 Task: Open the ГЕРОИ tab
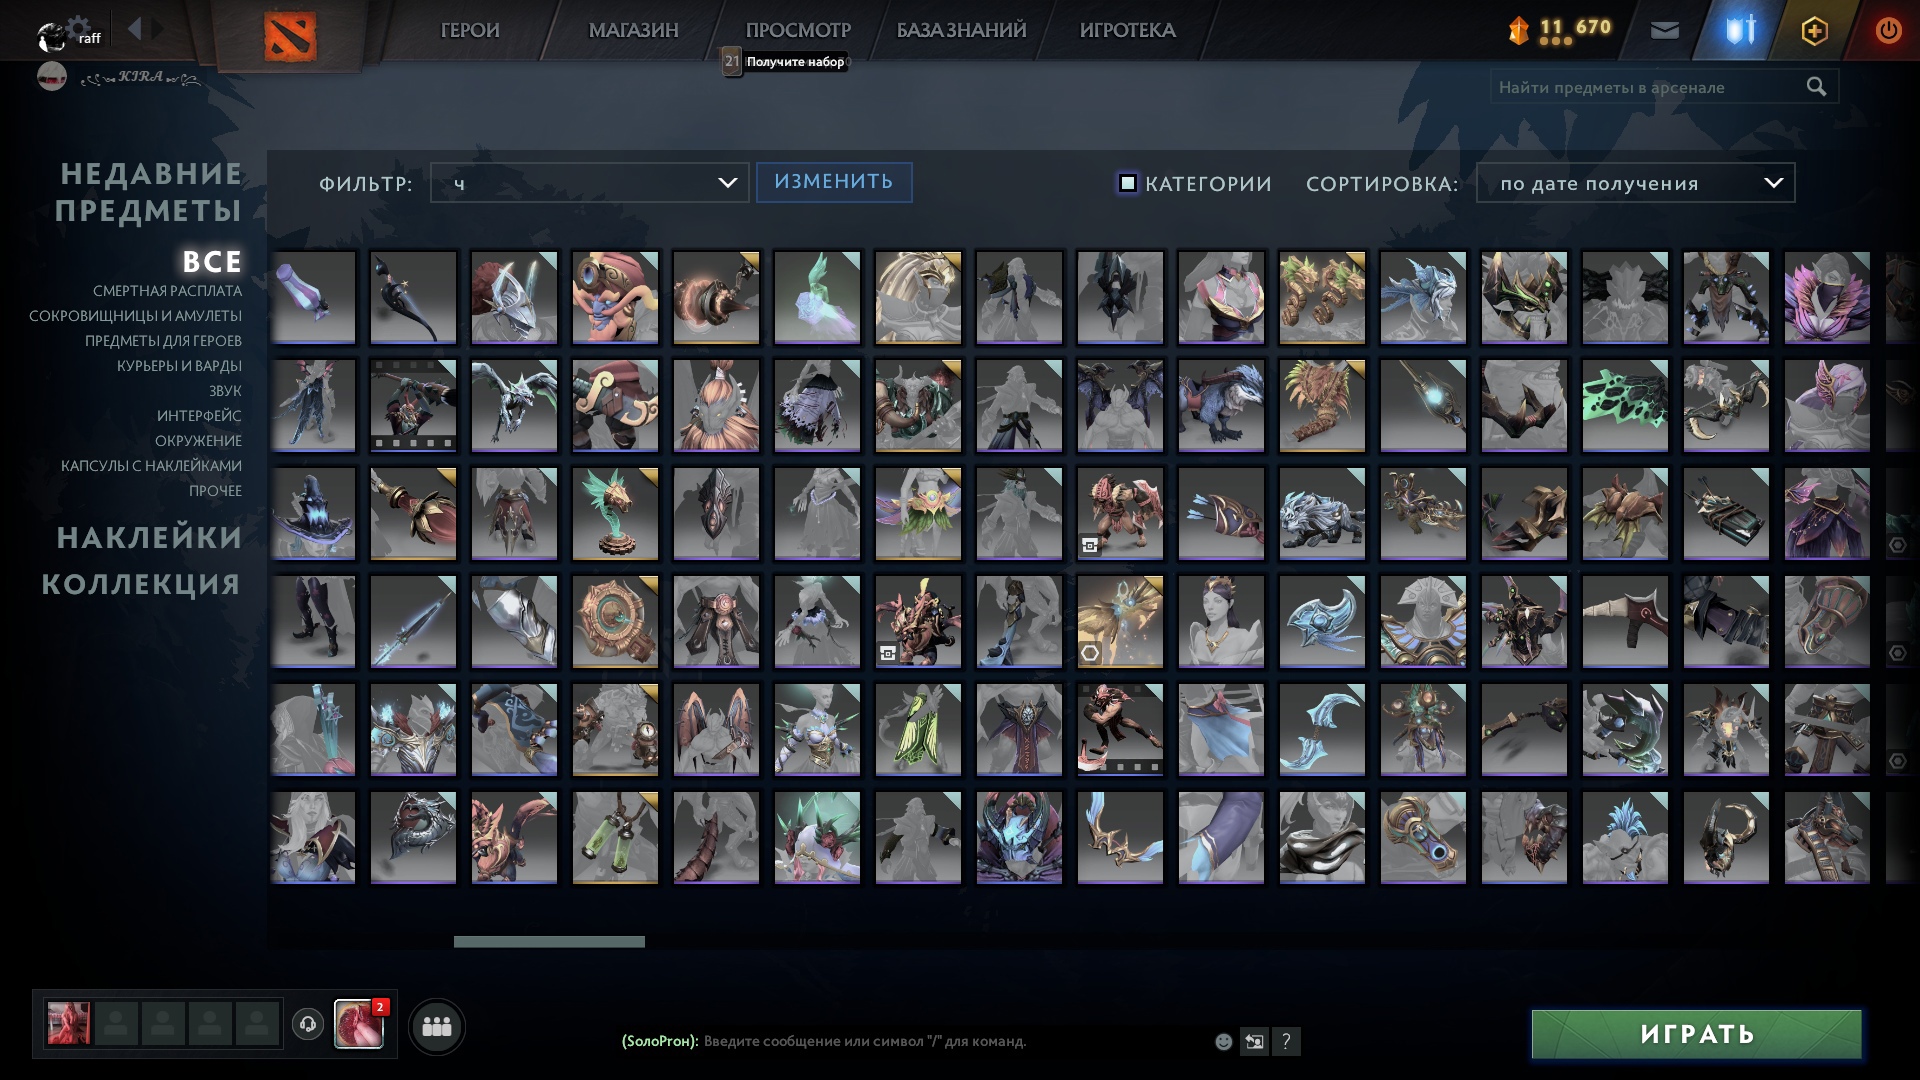pyautogui.click(x=470, y=31)
